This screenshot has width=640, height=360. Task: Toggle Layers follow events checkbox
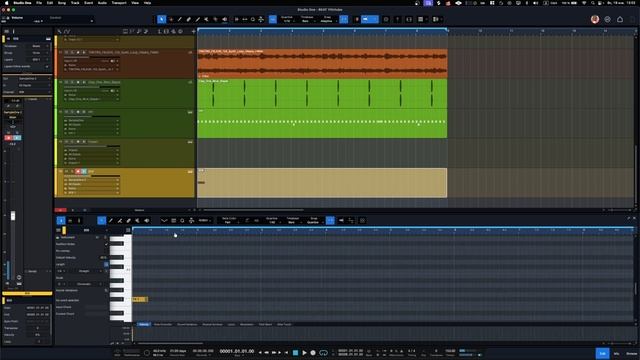pos(47,66)
